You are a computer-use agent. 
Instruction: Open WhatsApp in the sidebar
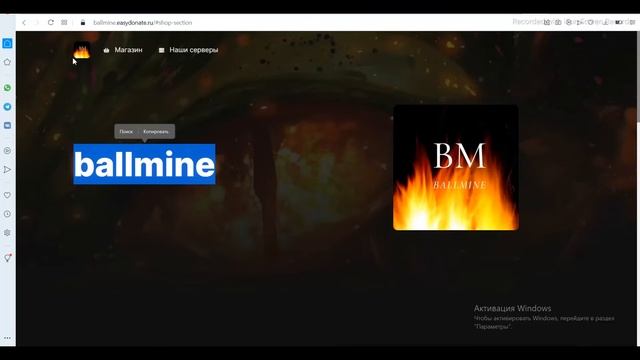[7, 88]
